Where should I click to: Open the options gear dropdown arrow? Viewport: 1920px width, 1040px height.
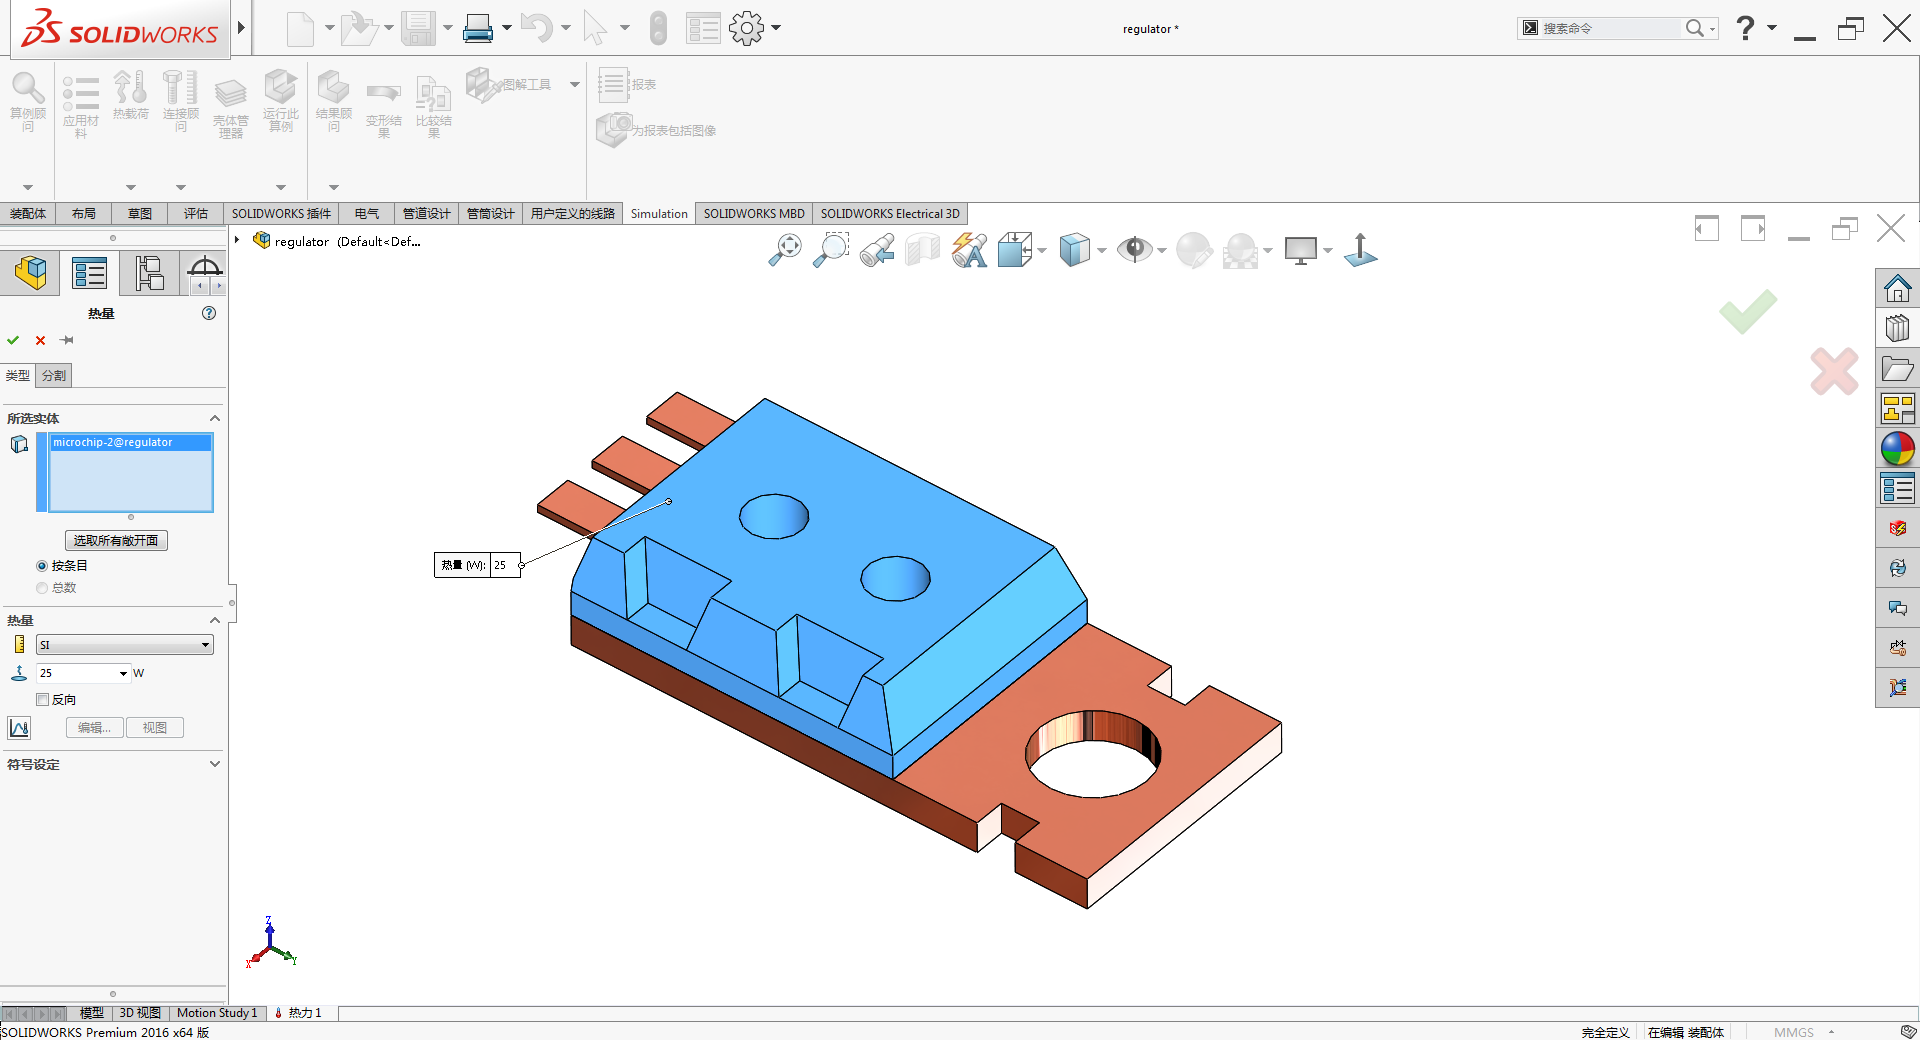pyautogui.click(x=776, y=28)
